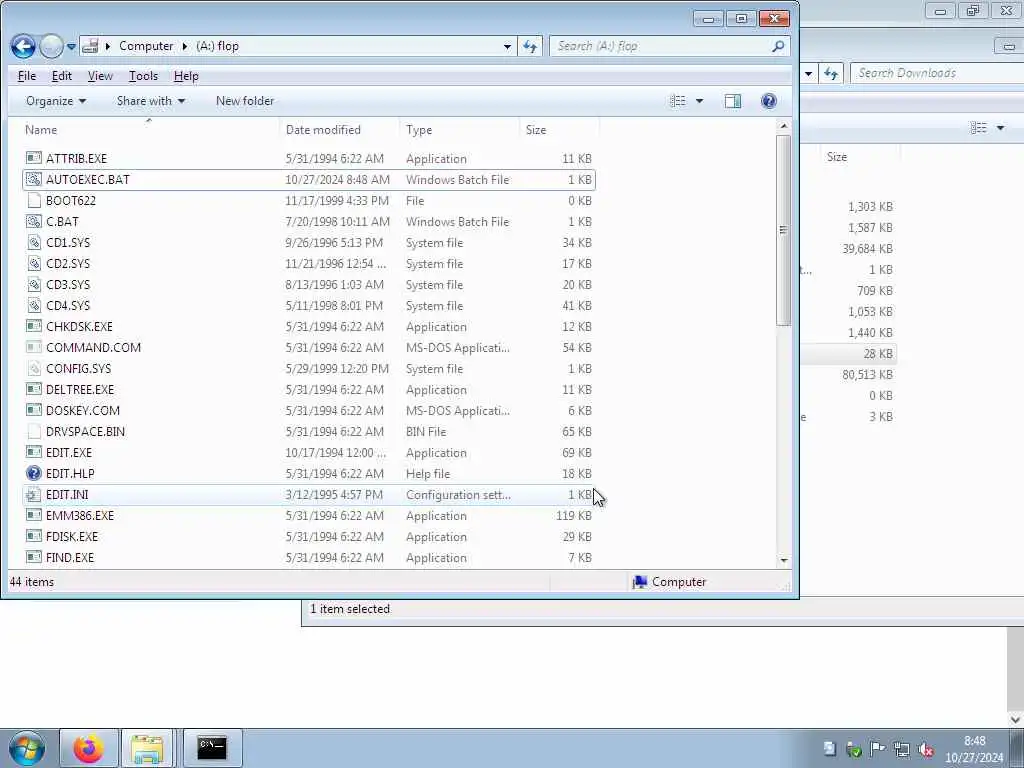
Task: Click the 28 KB row in Downloads window
Action: [x=849, y=354]
